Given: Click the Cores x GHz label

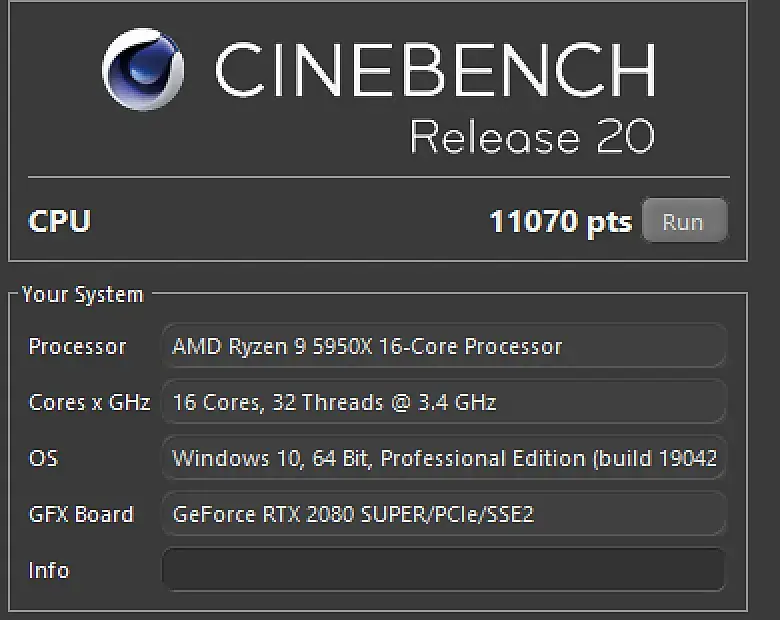Looking at the screenshot, I should [89, 402].
